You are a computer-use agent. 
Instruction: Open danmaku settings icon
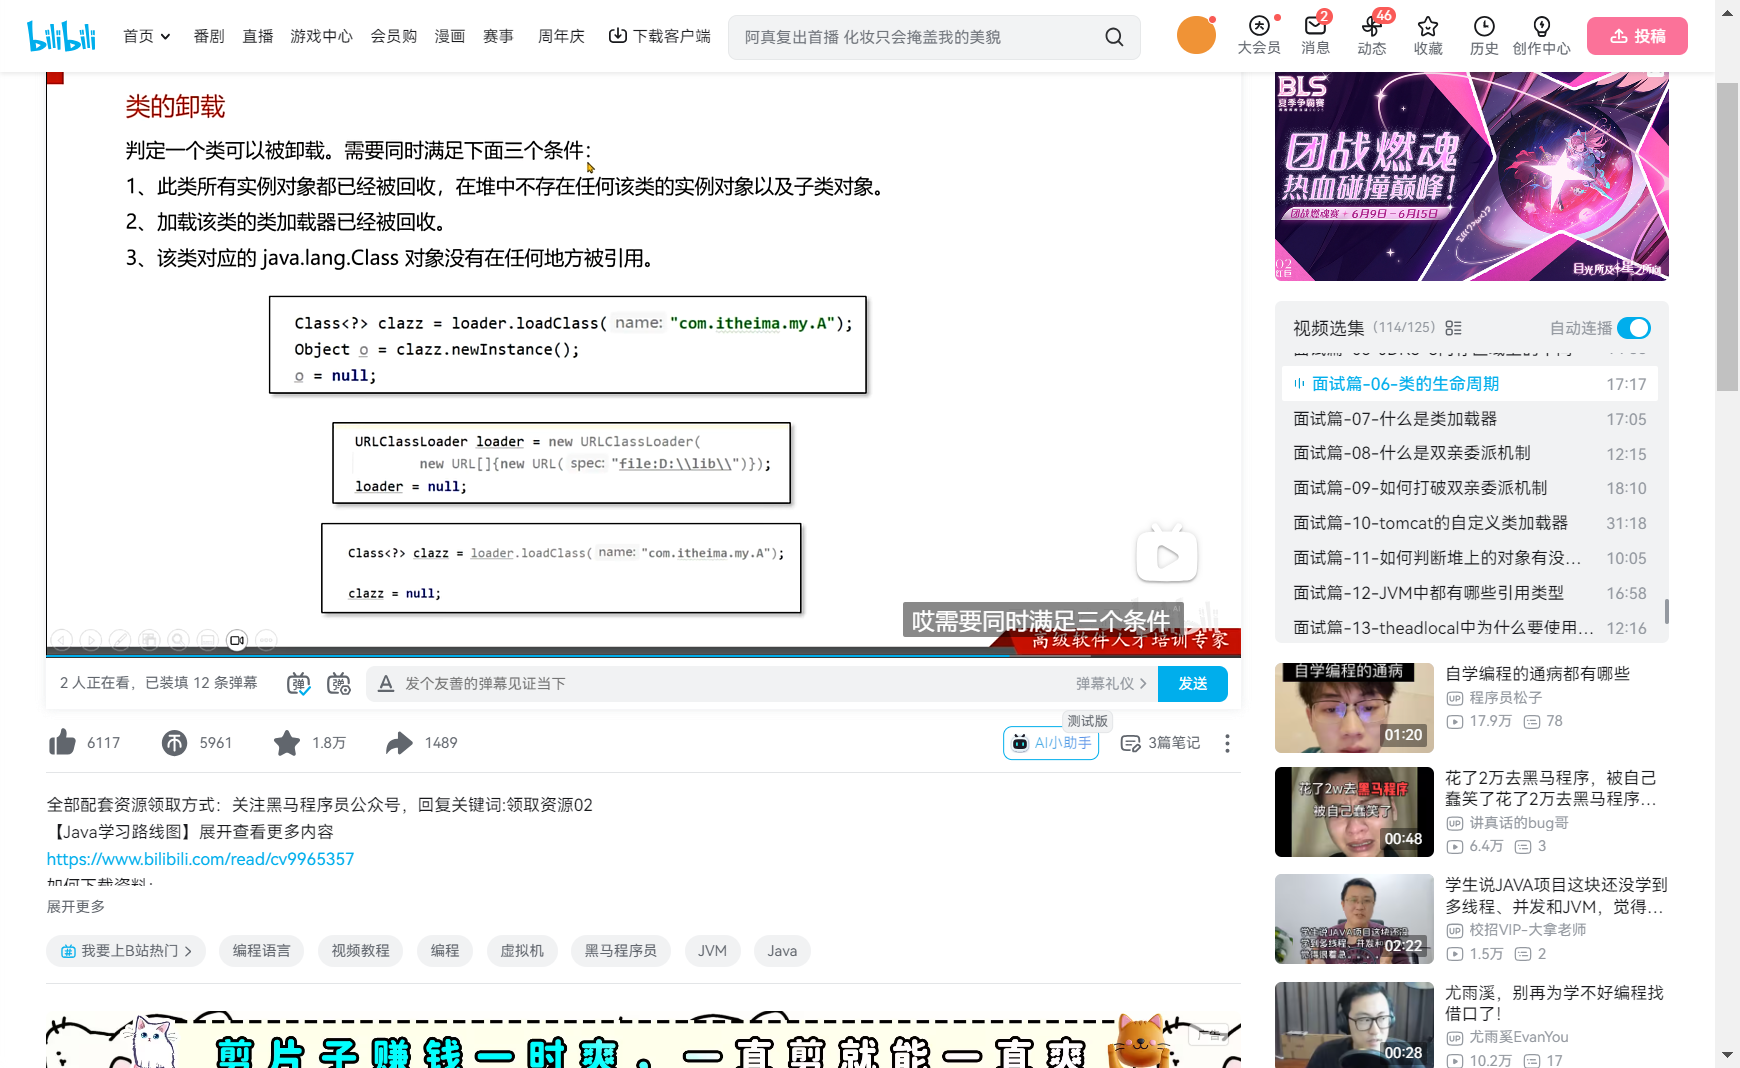tap(339, 684)
